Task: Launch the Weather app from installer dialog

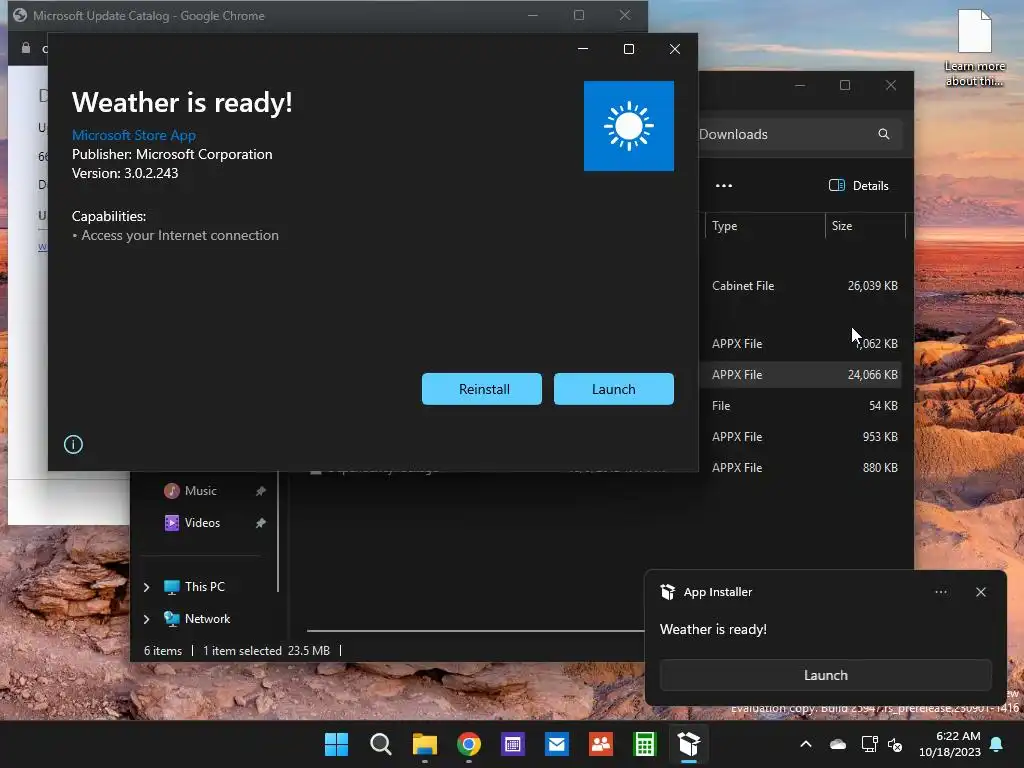Action: (x=613, y=389)
